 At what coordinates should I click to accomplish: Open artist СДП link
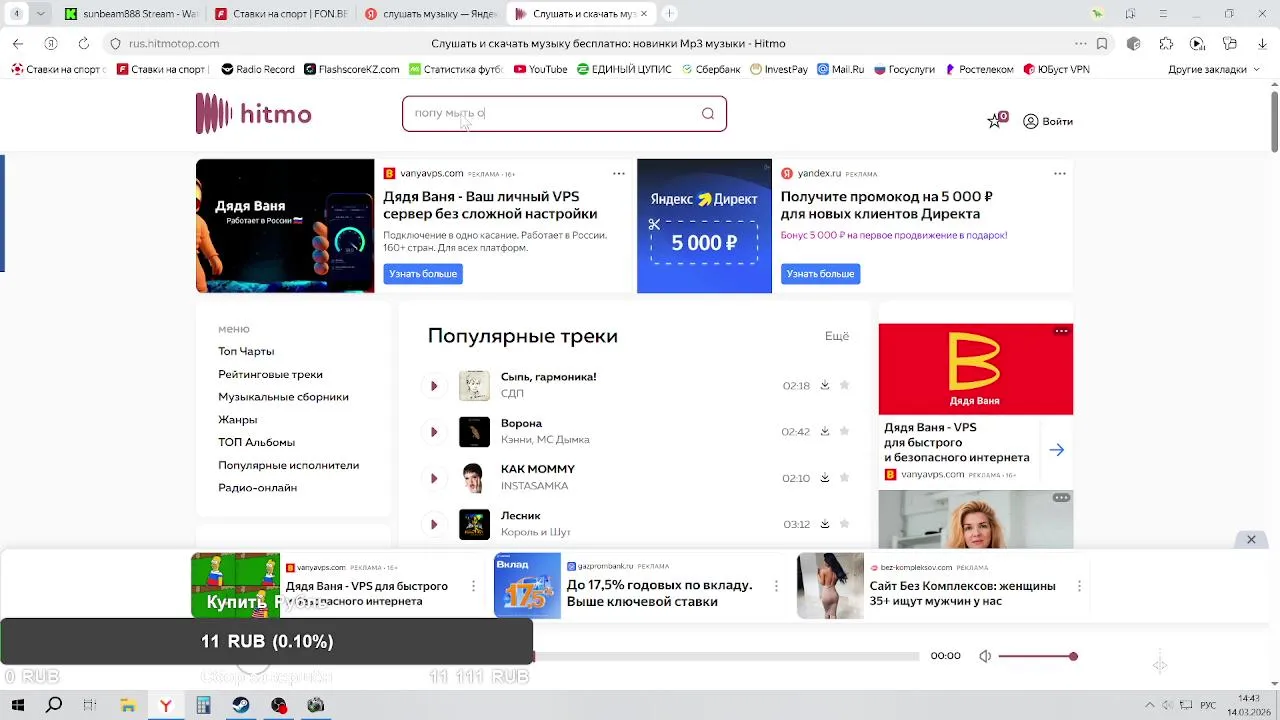[512, 394]
